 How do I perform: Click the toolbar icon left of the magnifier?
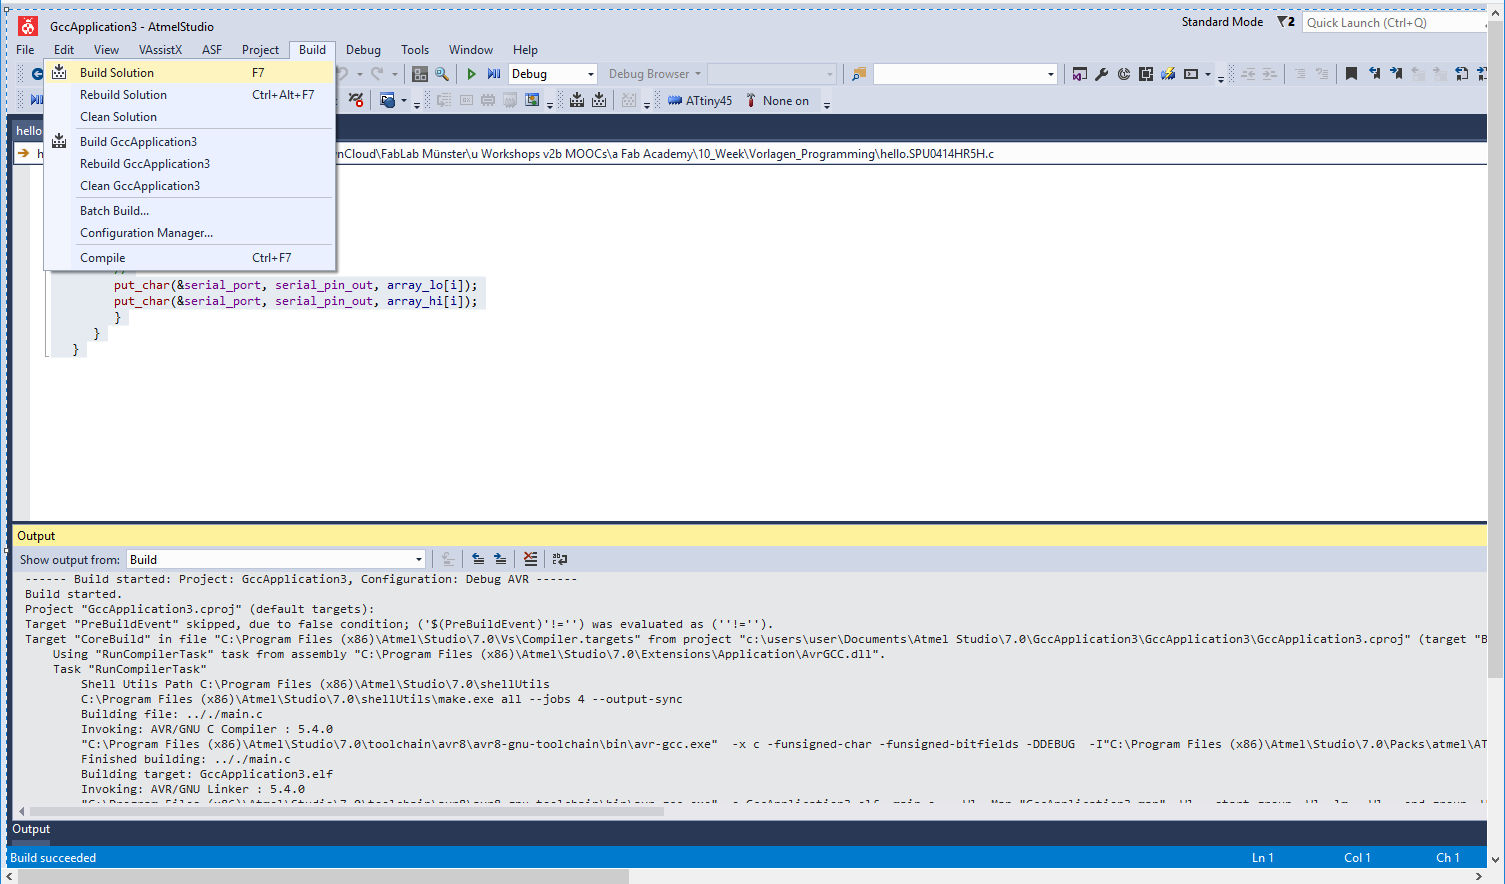click(420, 74)
